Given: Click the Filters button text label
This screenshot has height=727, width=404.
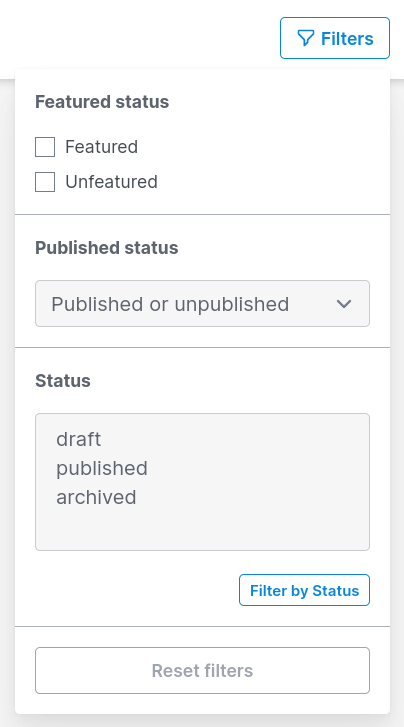Looking at the screenshot, I should [347, 38].
